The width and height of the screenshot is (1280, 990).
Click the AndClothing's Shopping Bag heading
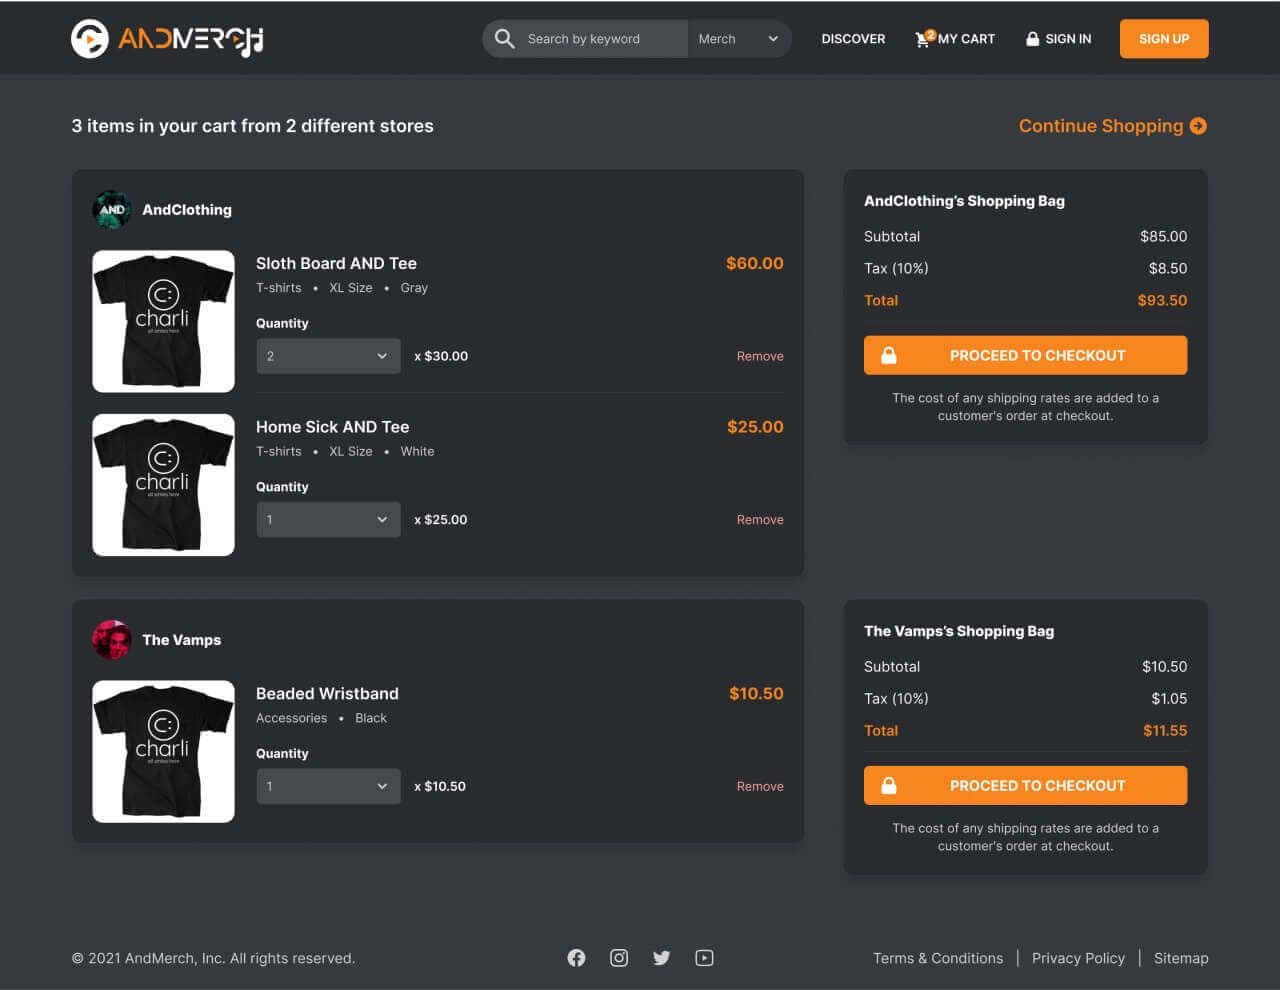tap(964, 201)
